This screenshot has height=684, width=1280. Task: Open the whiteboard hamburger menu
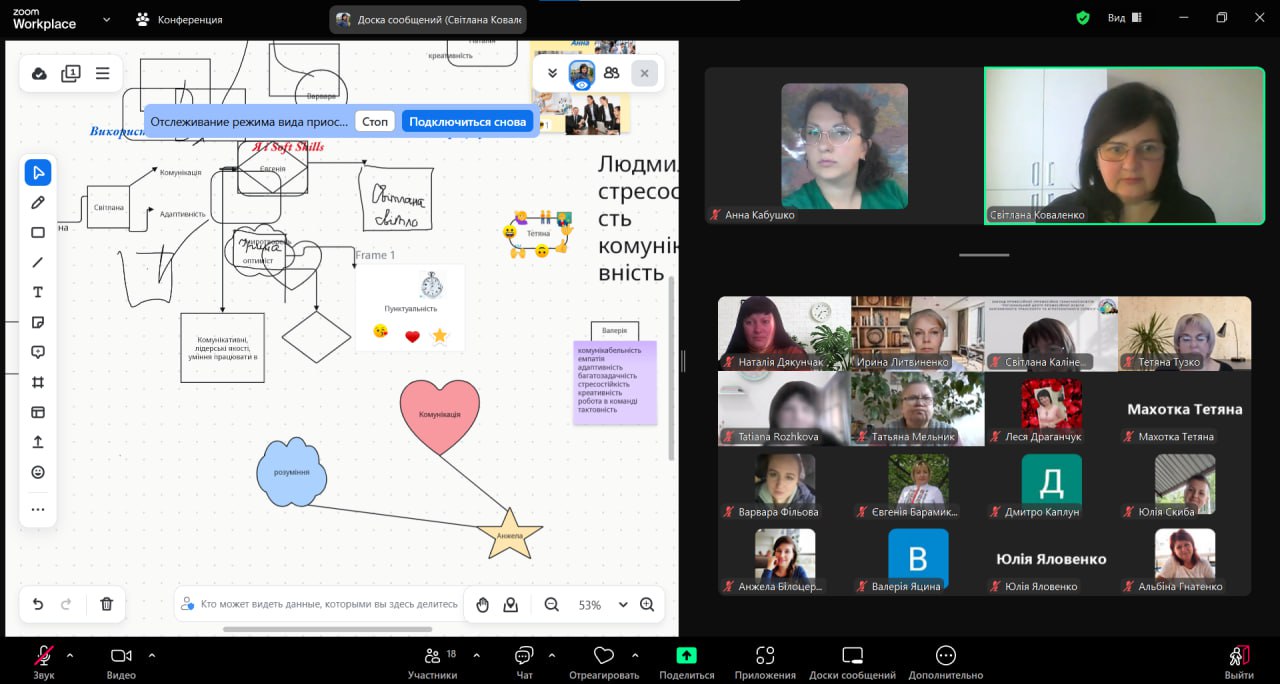click(x=102, y=73)
